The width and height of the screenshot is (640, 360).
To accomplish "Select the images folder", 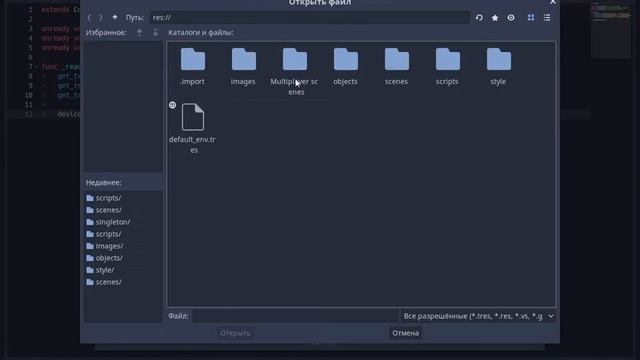I will click(243, 67).
